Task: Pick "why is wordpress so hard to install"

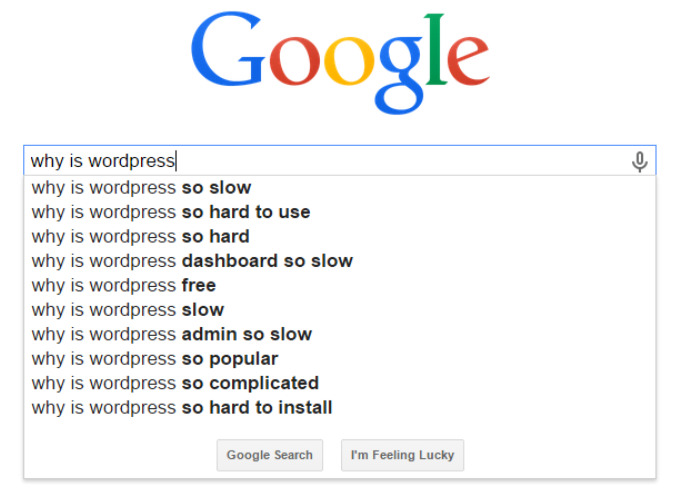Action: point(340,408)
